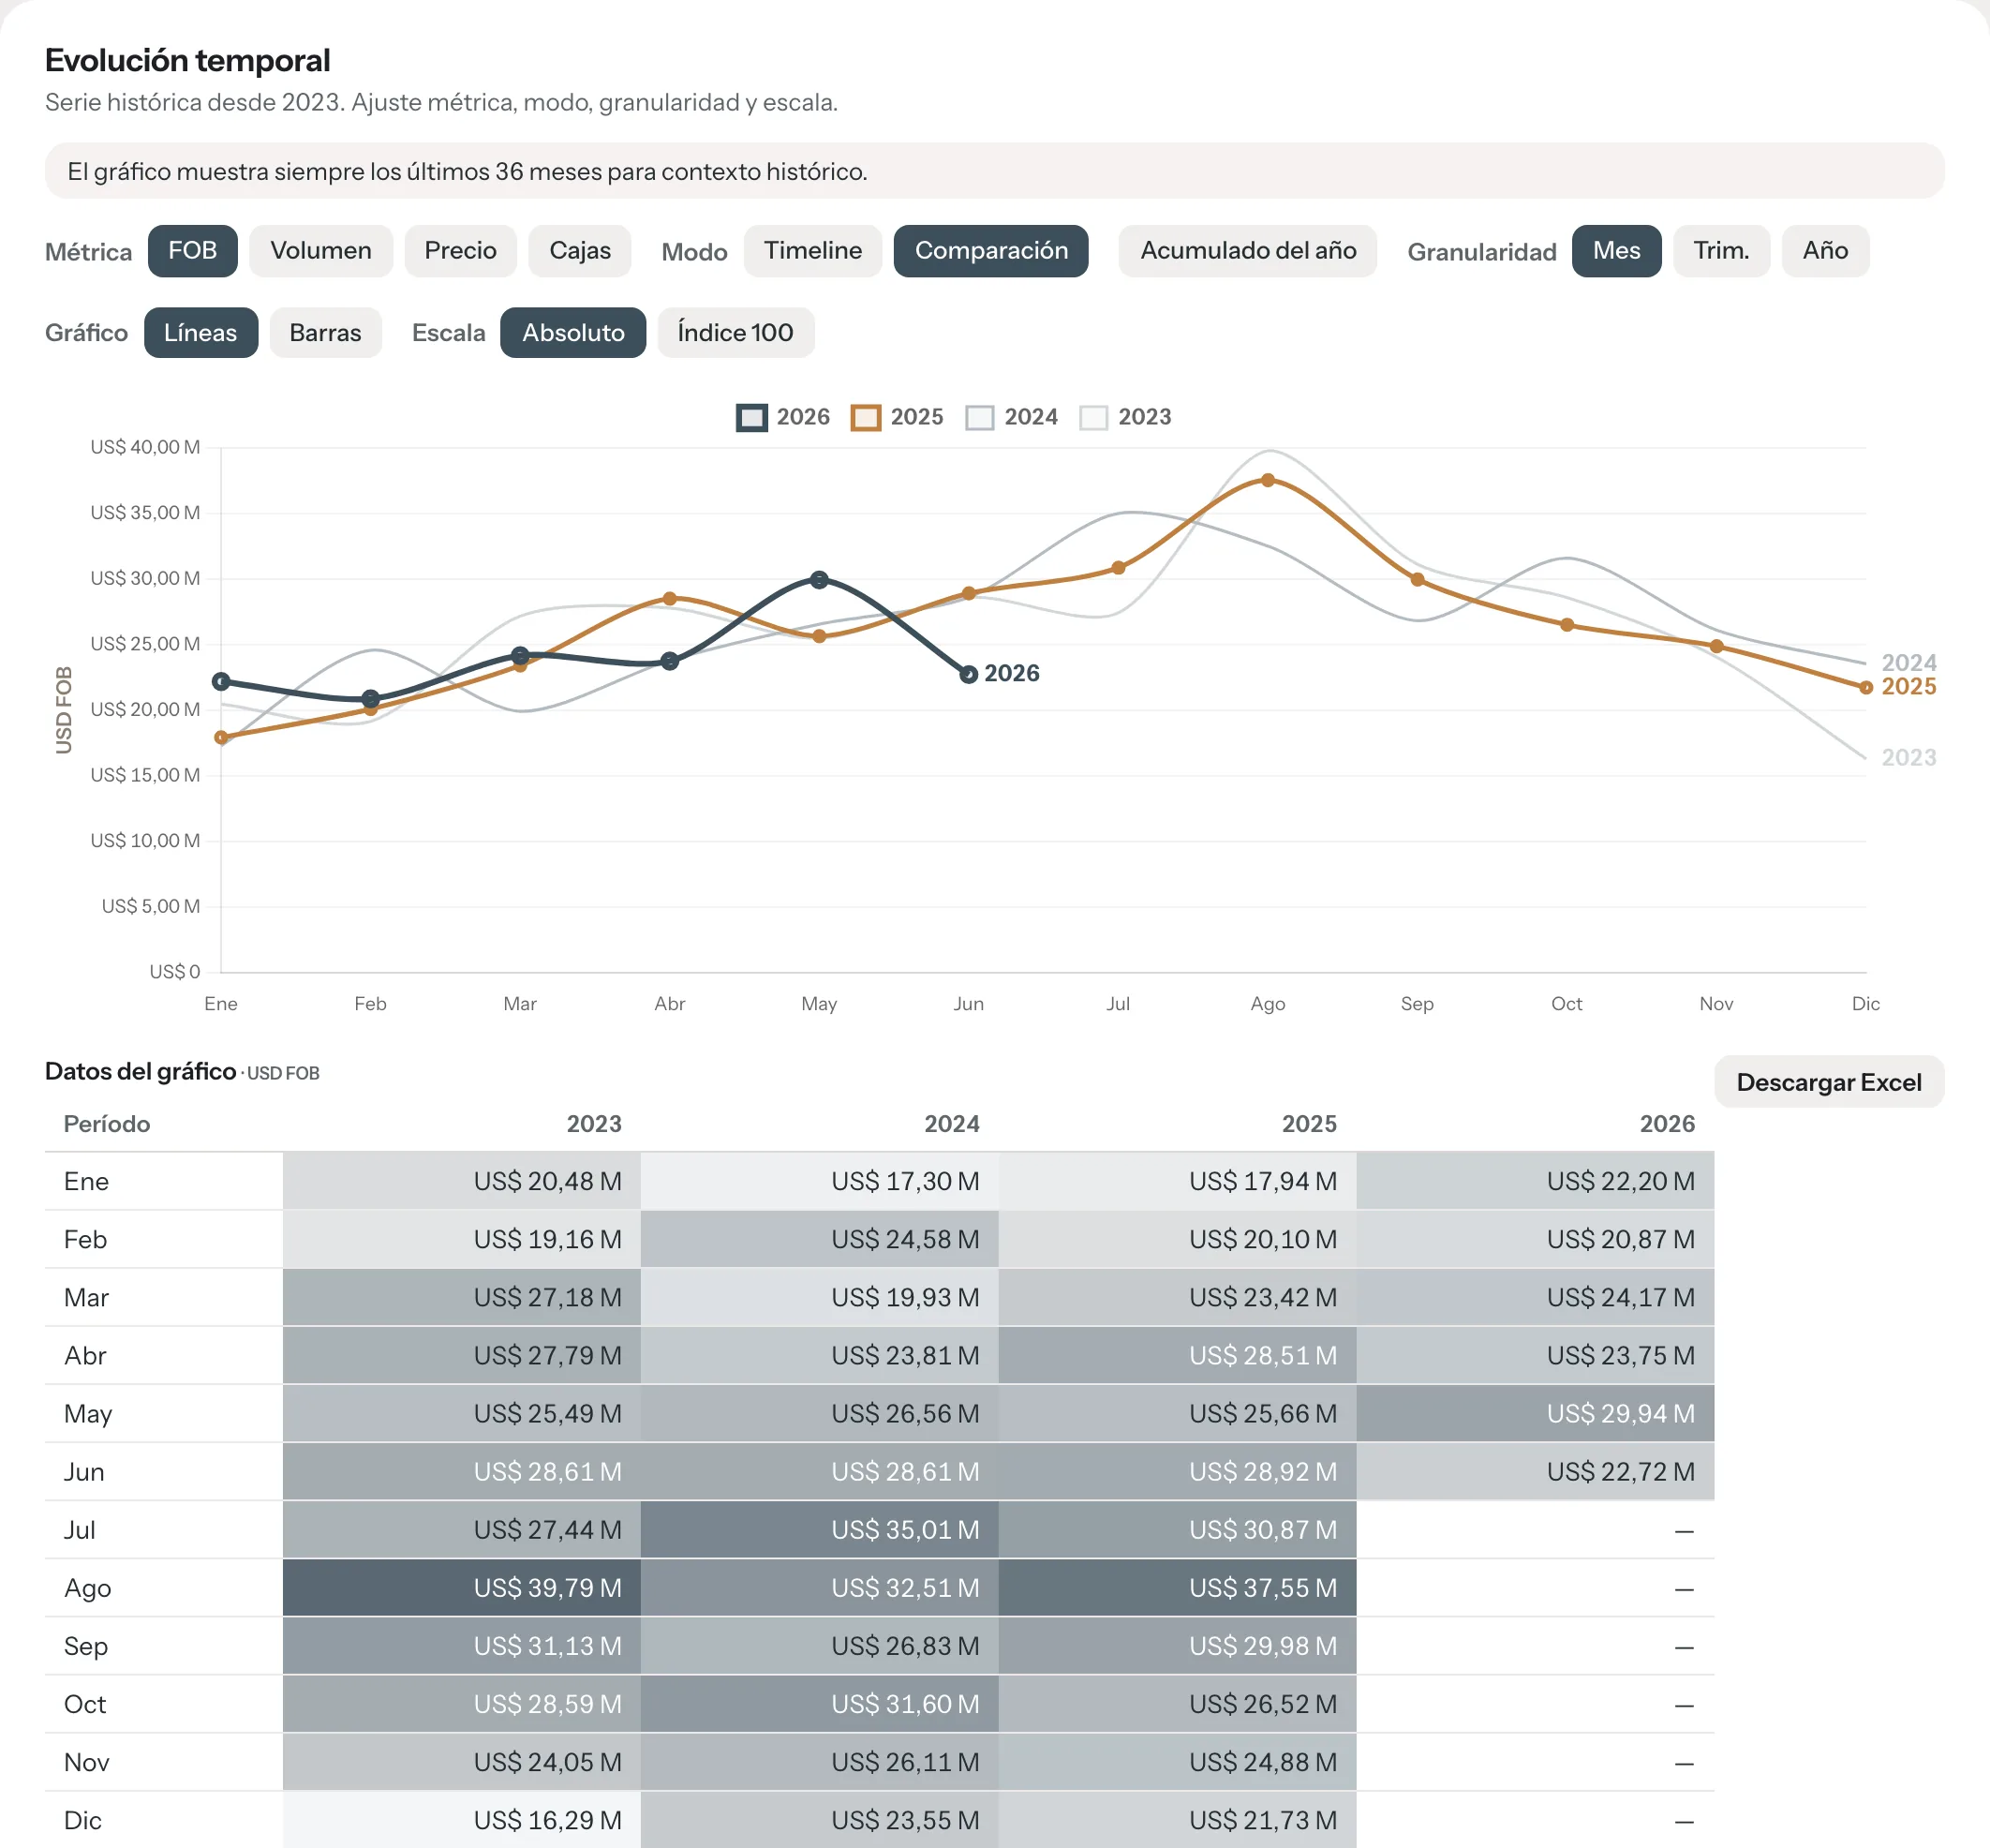Viewport: 1990px width, 1848px height.
Task: Switch metric to Volumen
Action: [x=320, y=251]
